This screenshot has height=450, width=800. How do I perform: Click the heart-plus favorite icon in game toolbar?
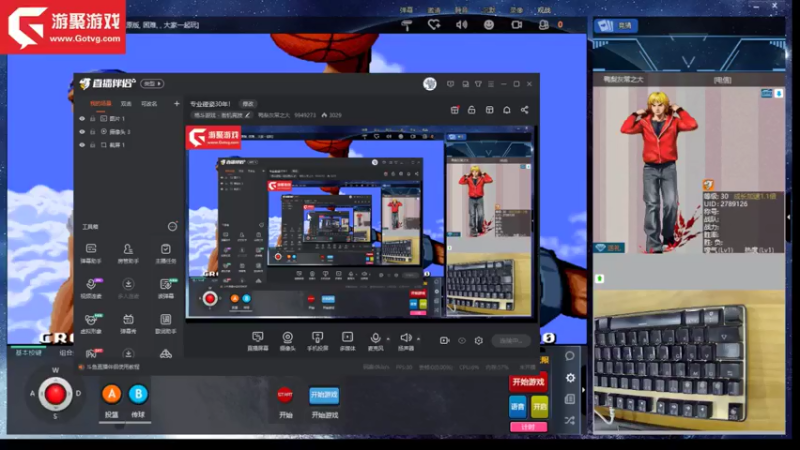[434, 24]
